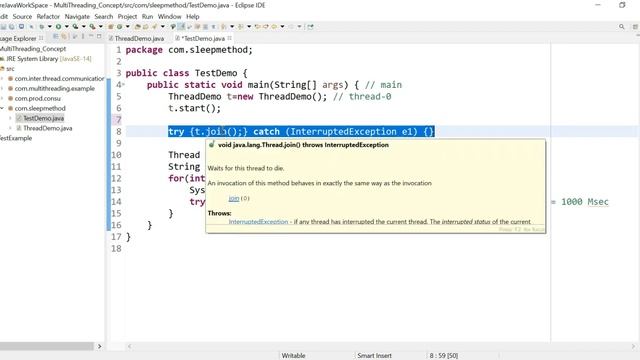640x360 pixels.
Task: Click the Open Perspective icon at the toolbar's right end
Action: click(636, 27)
